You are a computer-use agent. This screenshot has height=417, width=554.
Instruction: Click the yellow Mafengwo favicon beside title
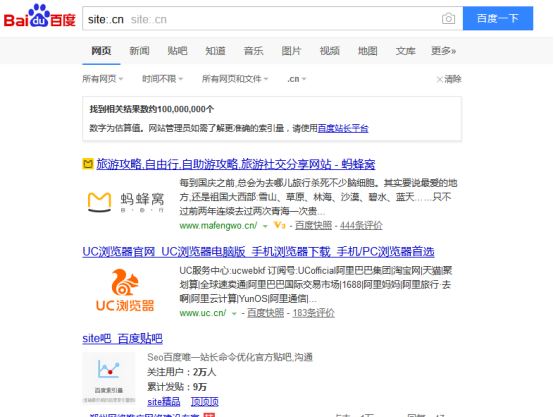(x=88, y=164)
